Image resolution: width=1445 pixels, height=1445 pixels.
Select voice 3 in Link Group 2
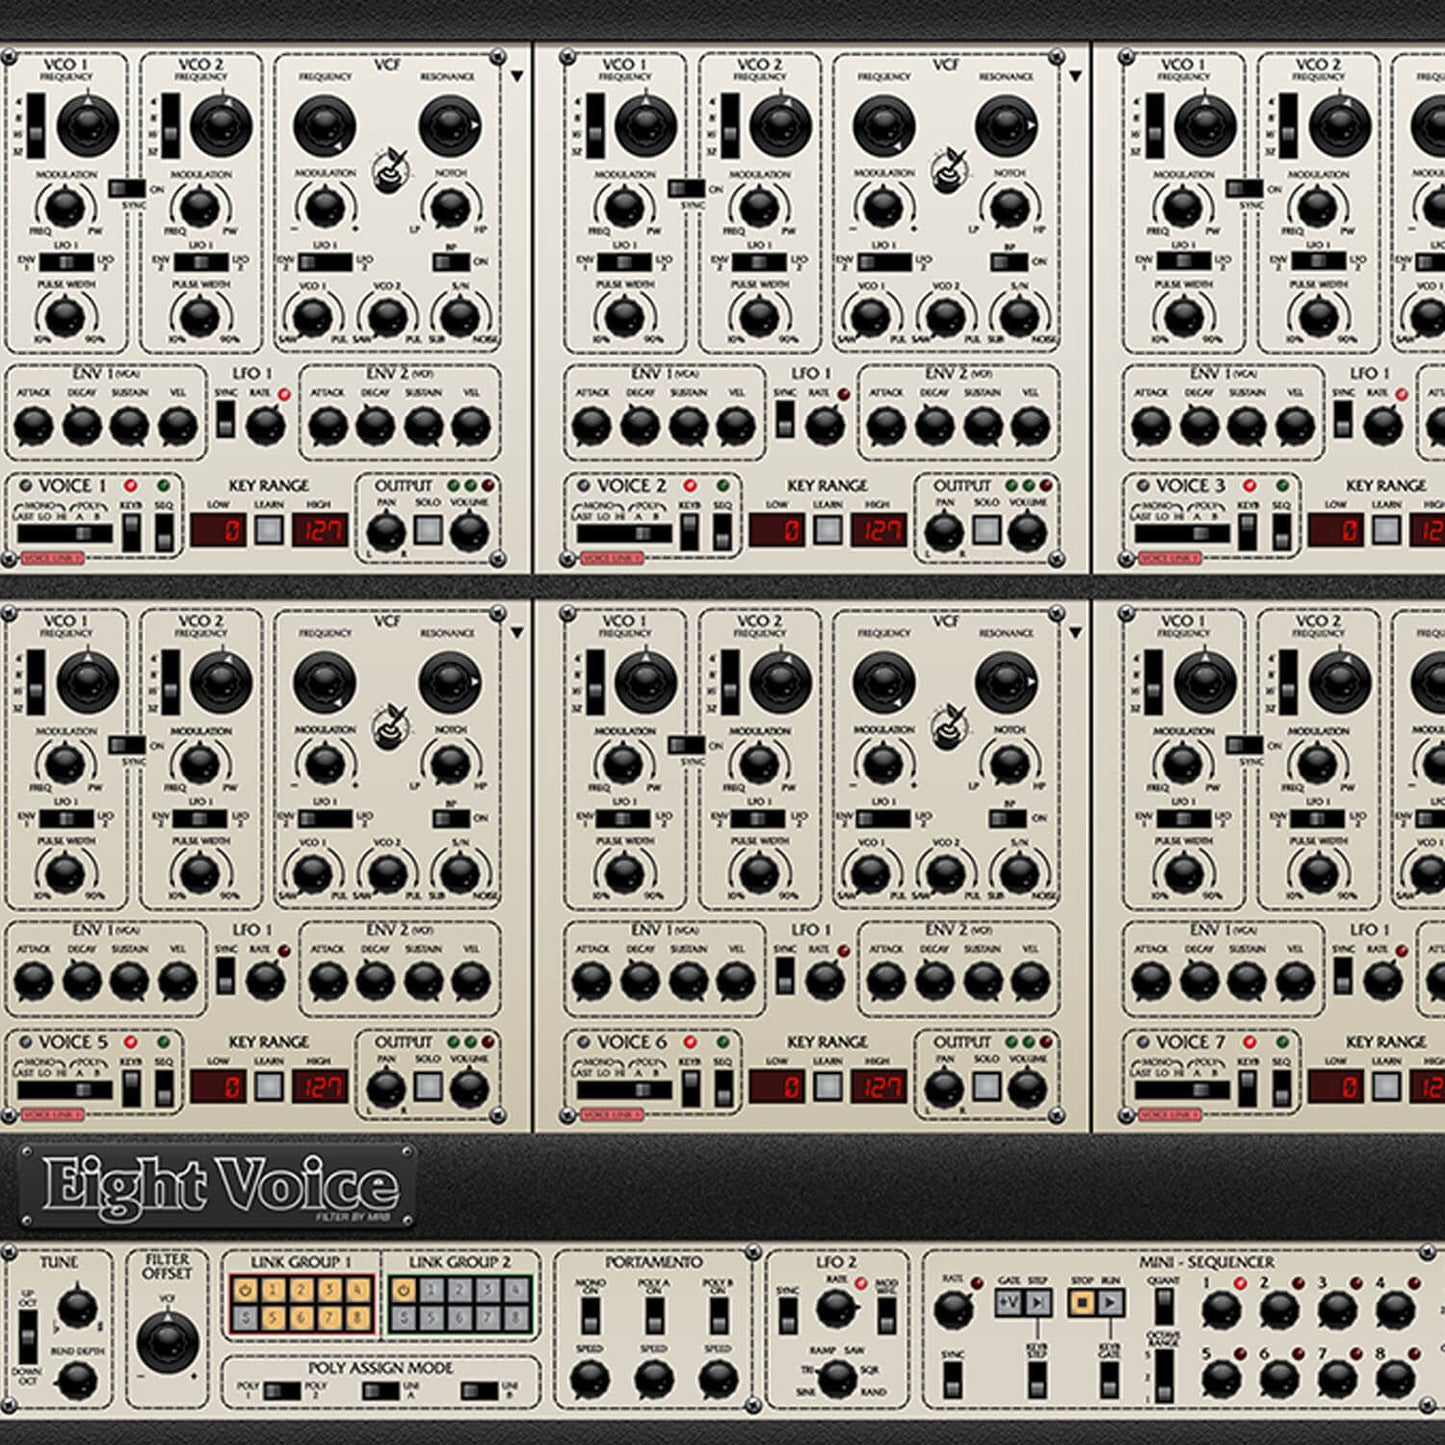488,1290
